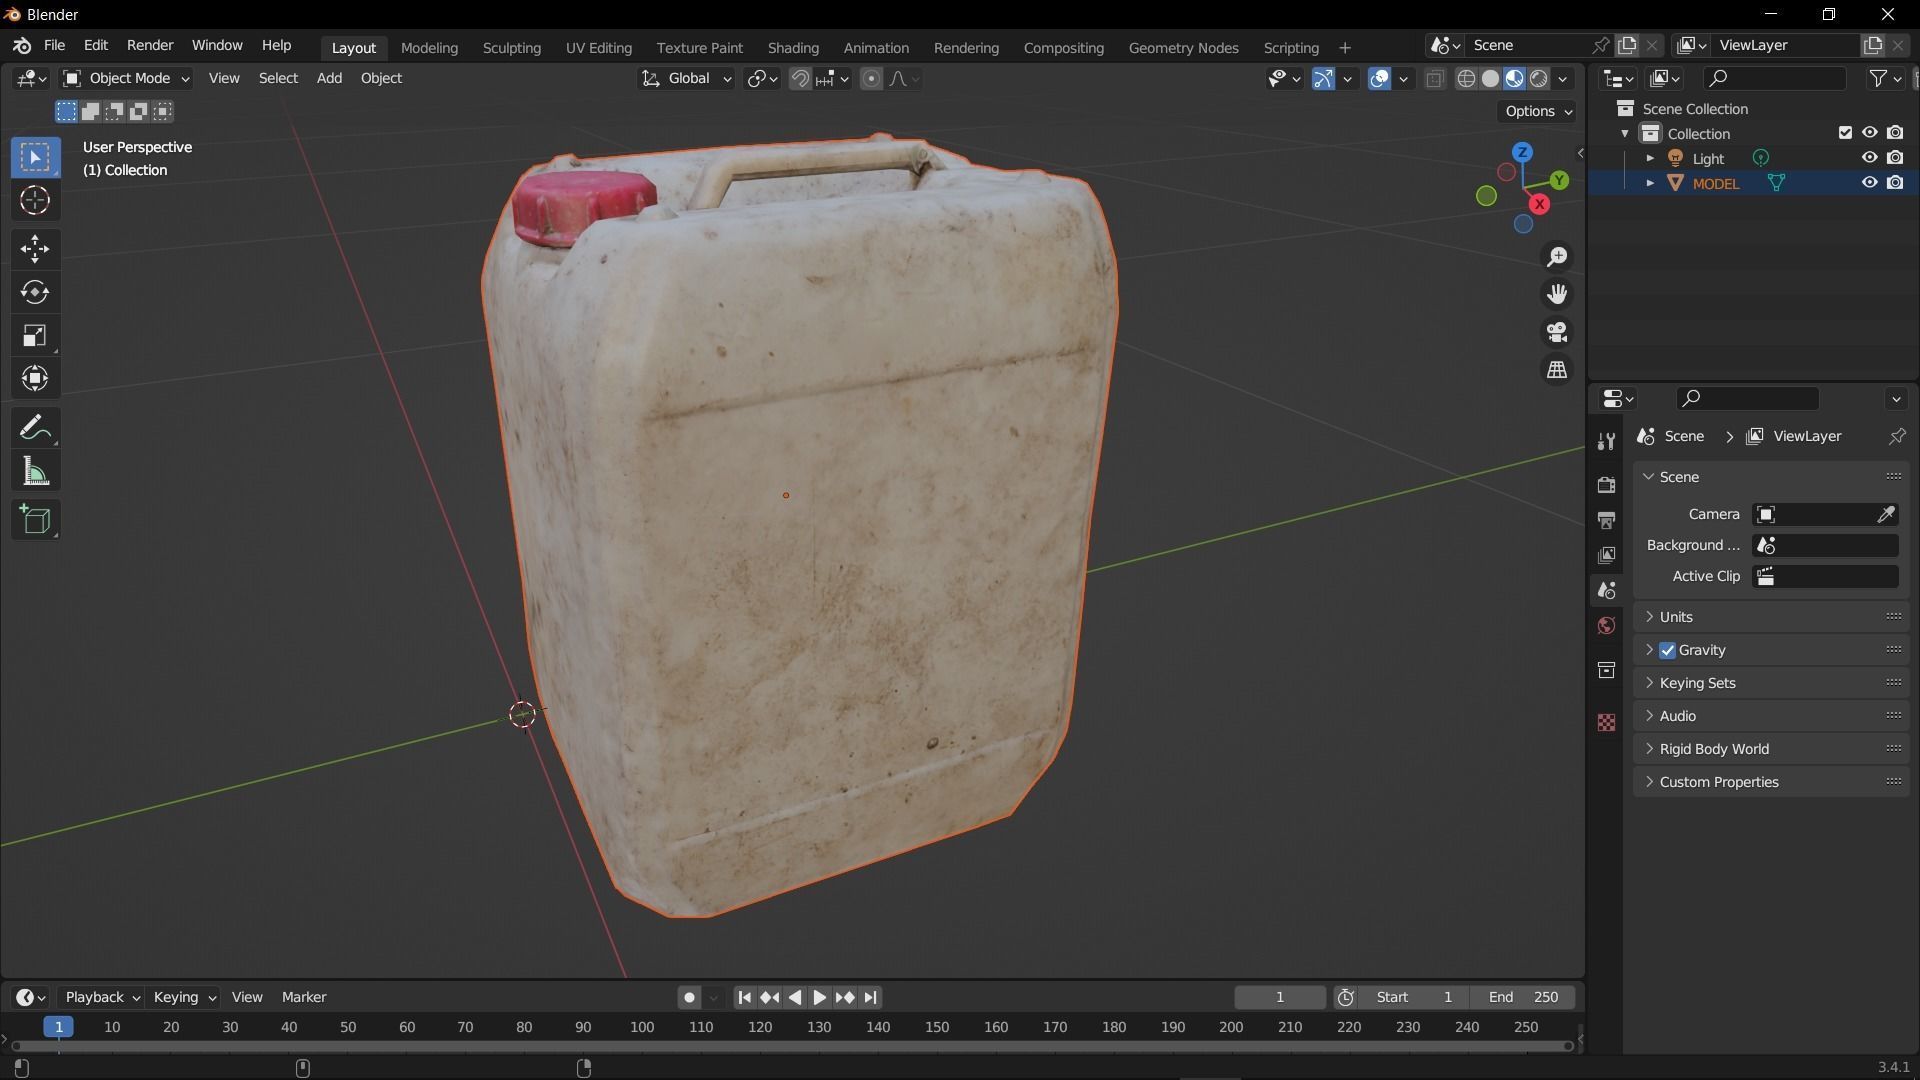Click the Add Cube tool icon
The width and height of the screenshot is (1920, 1080).
pos(35,519)
